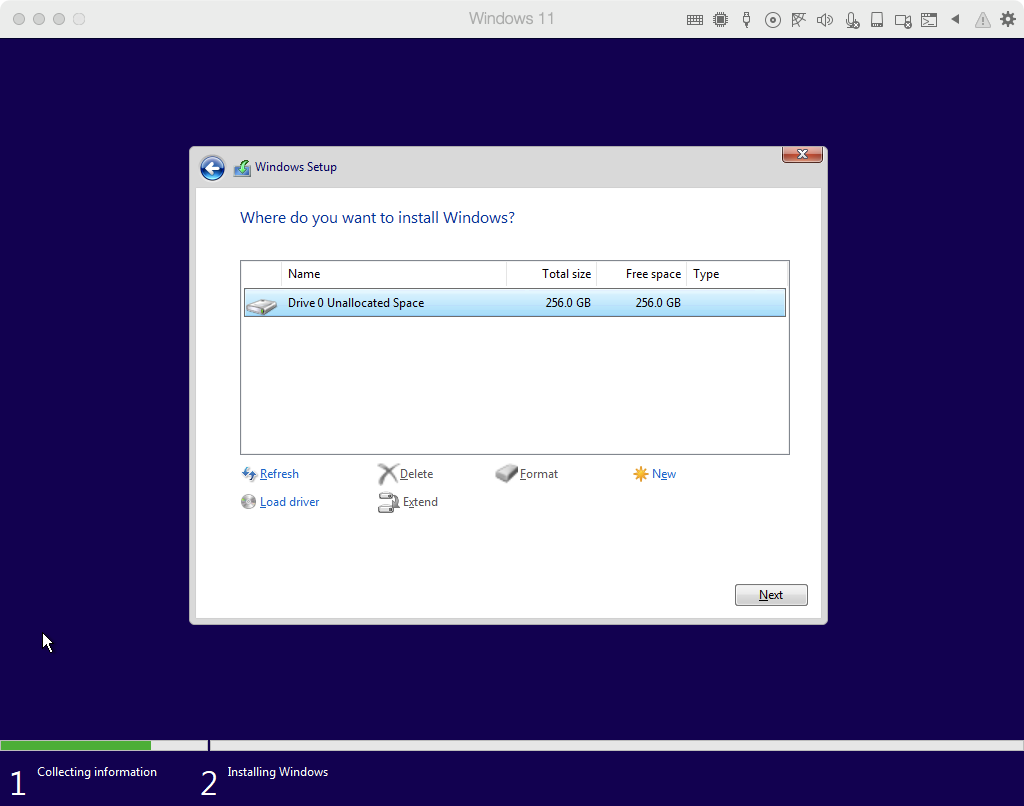This screenshot has width=1024, height=806.
Task: Open the CD/DVD disc icon
Action: tap(773, 20)
